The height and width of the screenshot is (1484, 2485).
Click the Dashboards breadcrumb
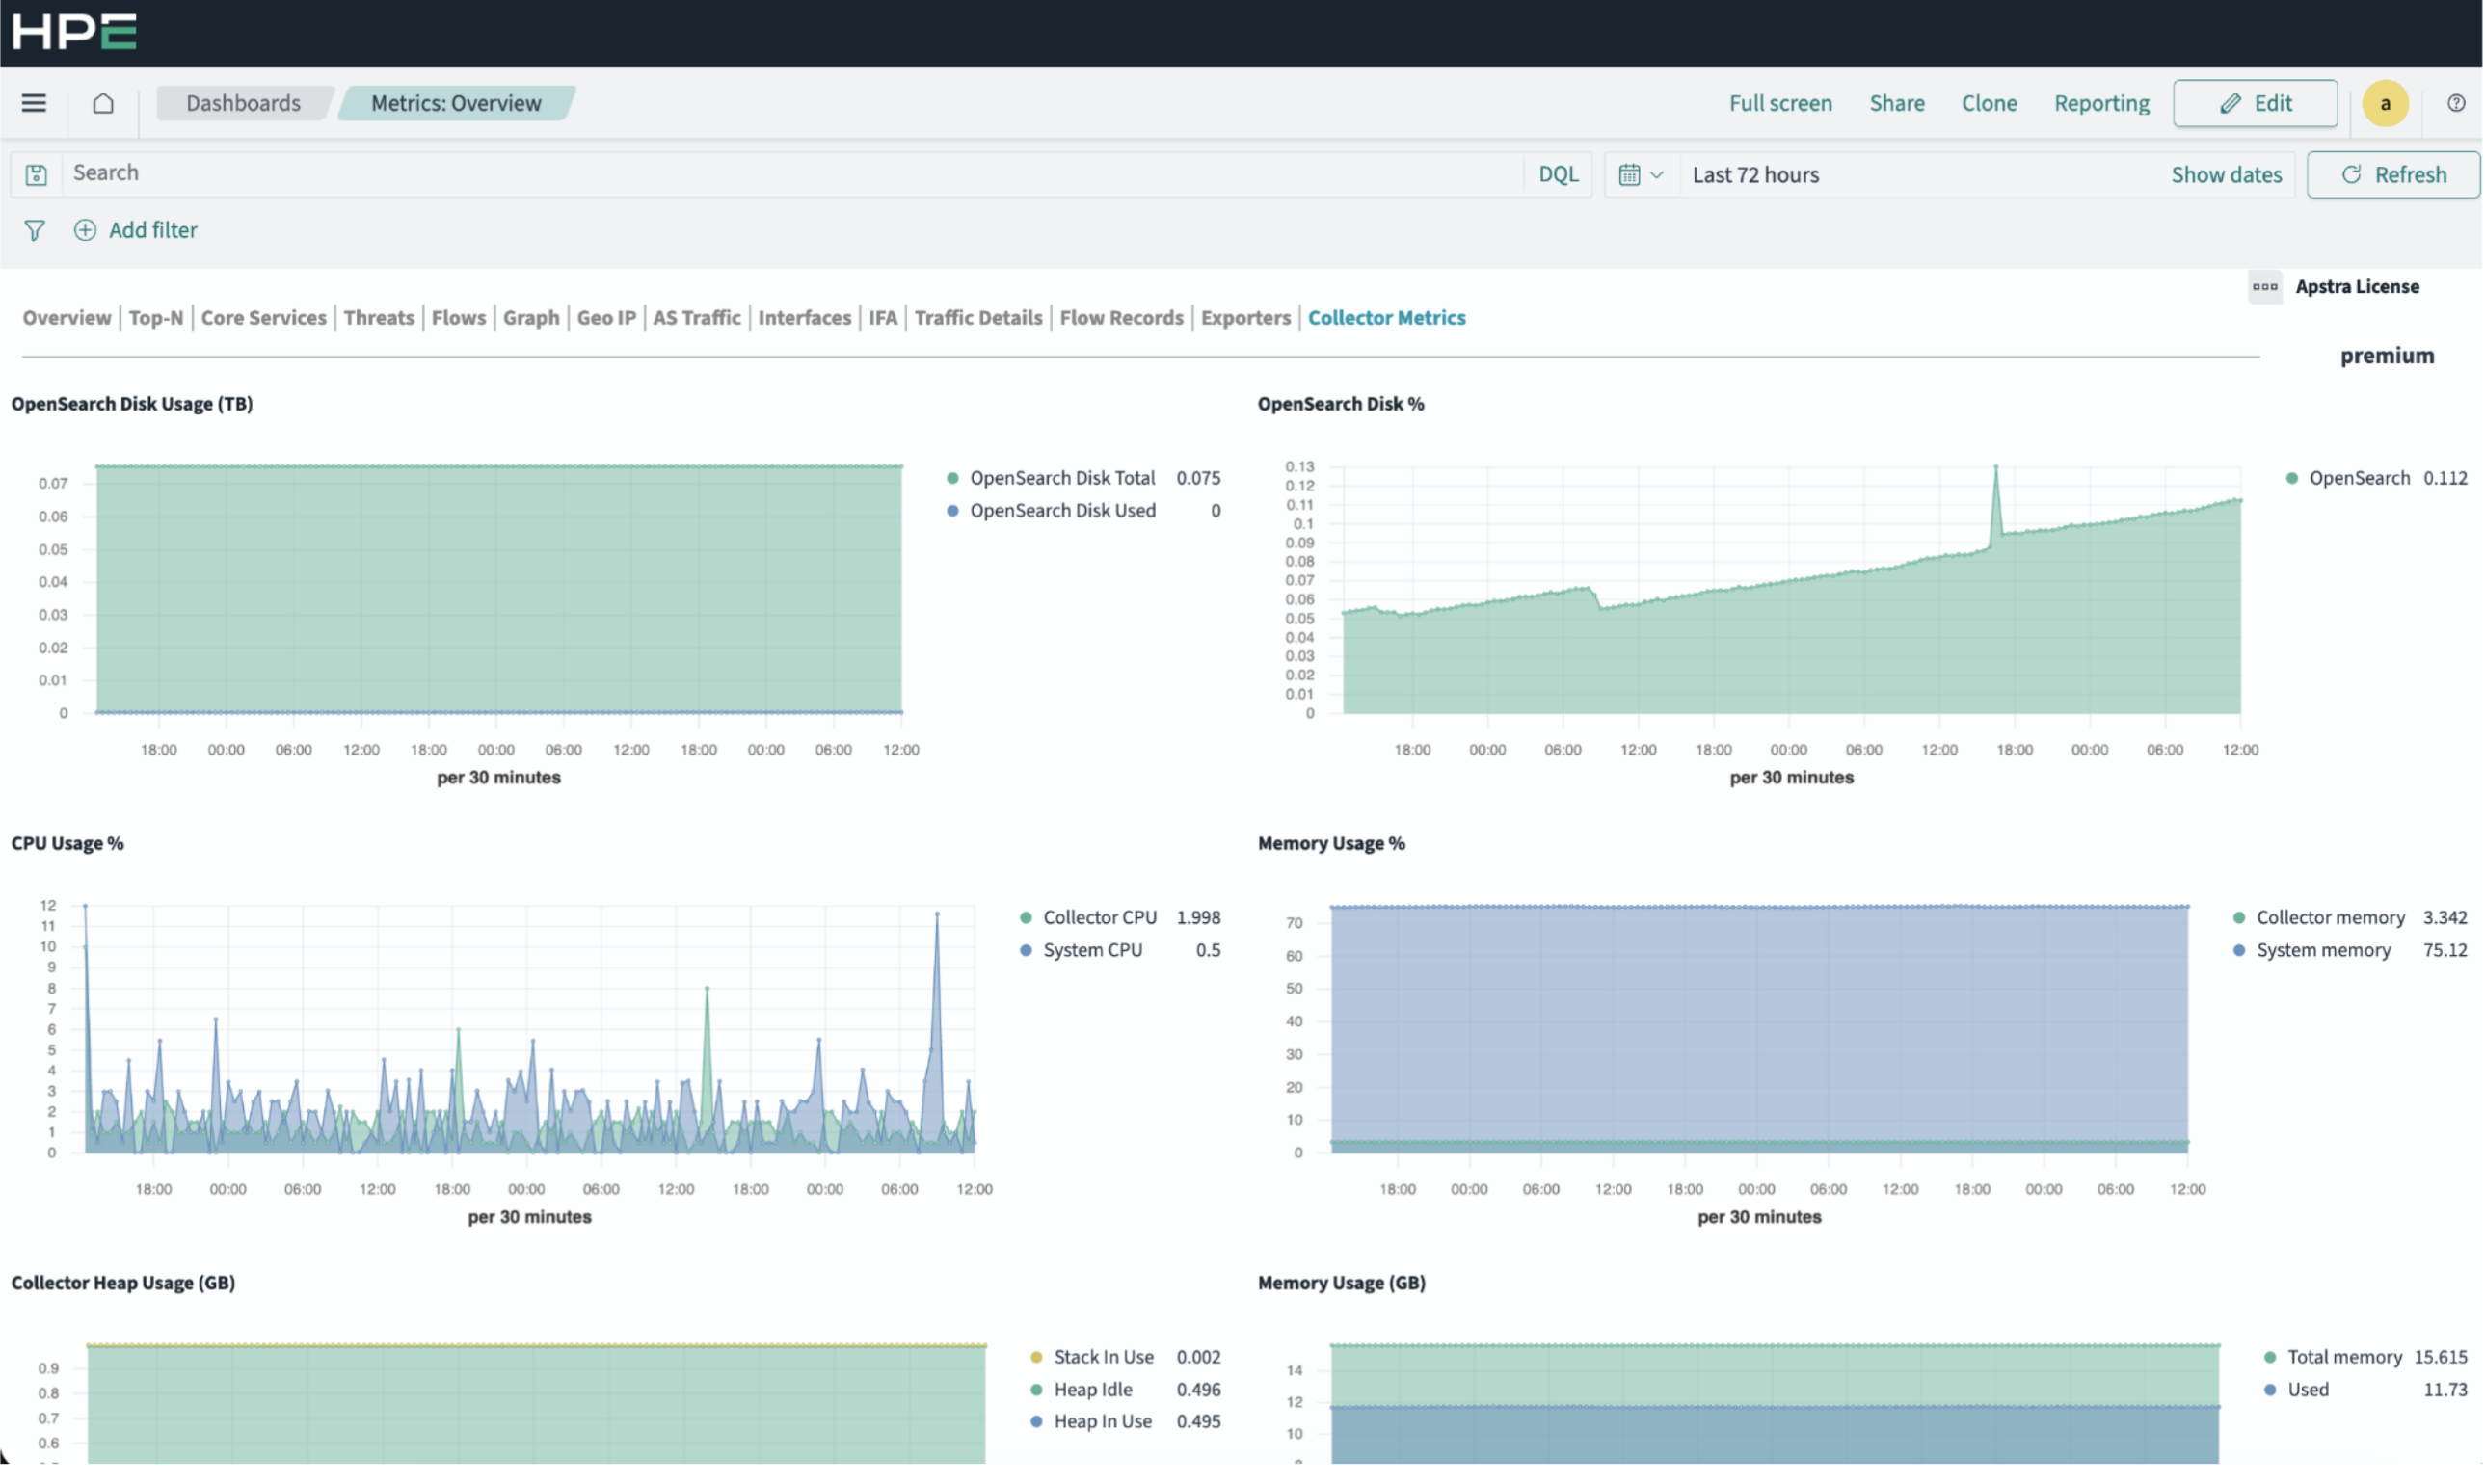pyautogui.click(x=243, y=103)
